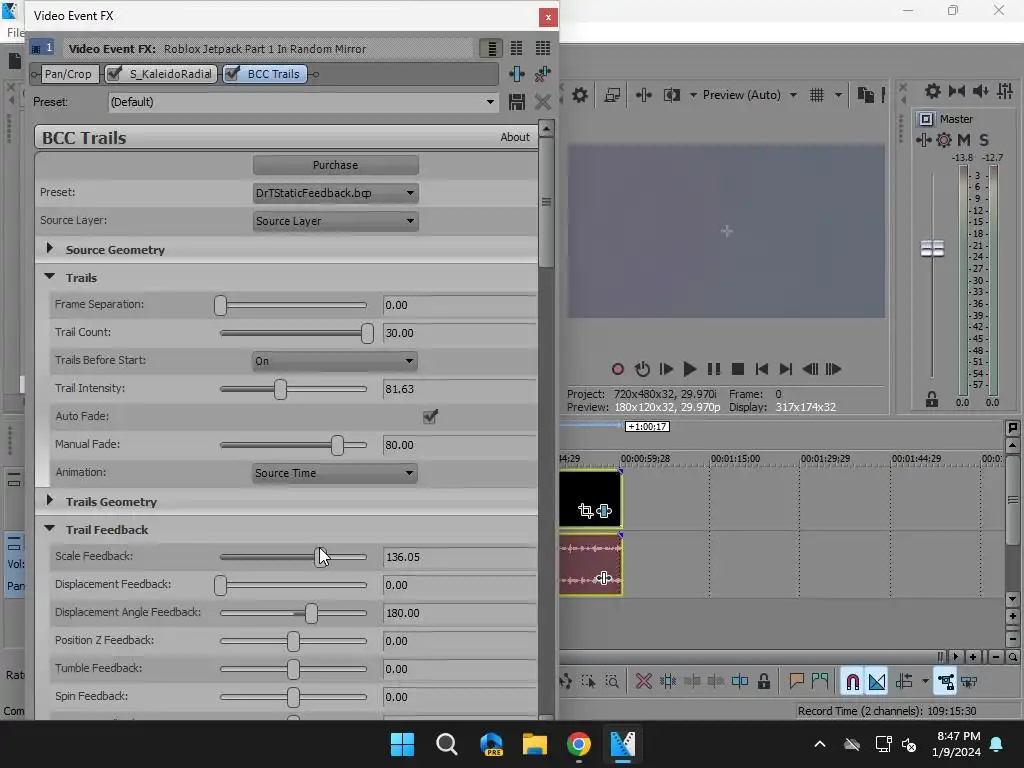
Task: Expand the Trails Geometry section
Action: (50, 501)
